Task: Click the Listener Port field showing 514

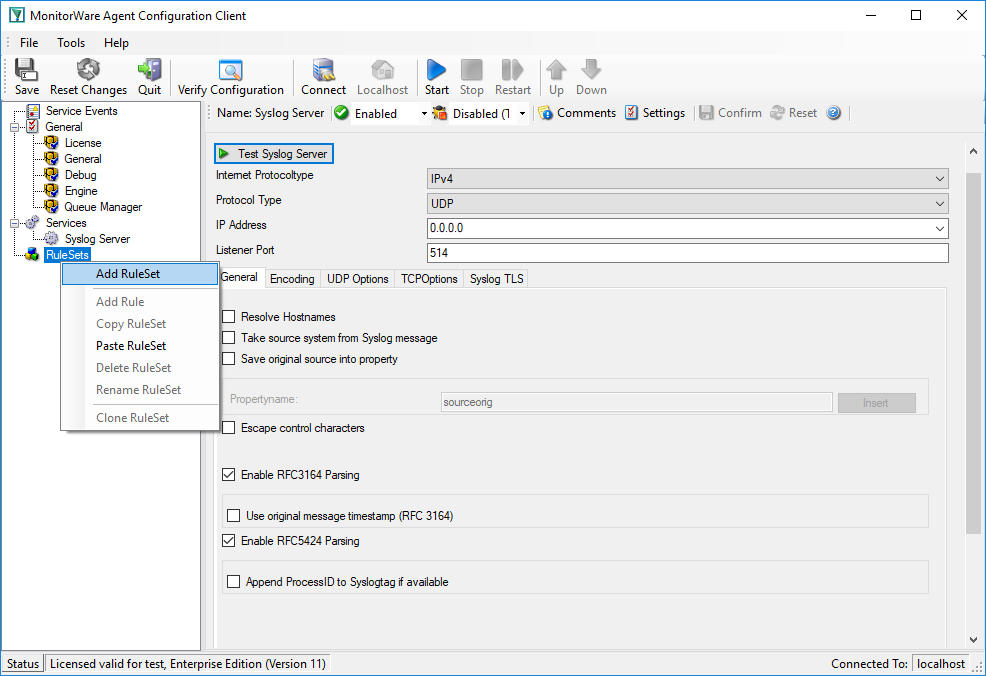Action: (687, 253)
